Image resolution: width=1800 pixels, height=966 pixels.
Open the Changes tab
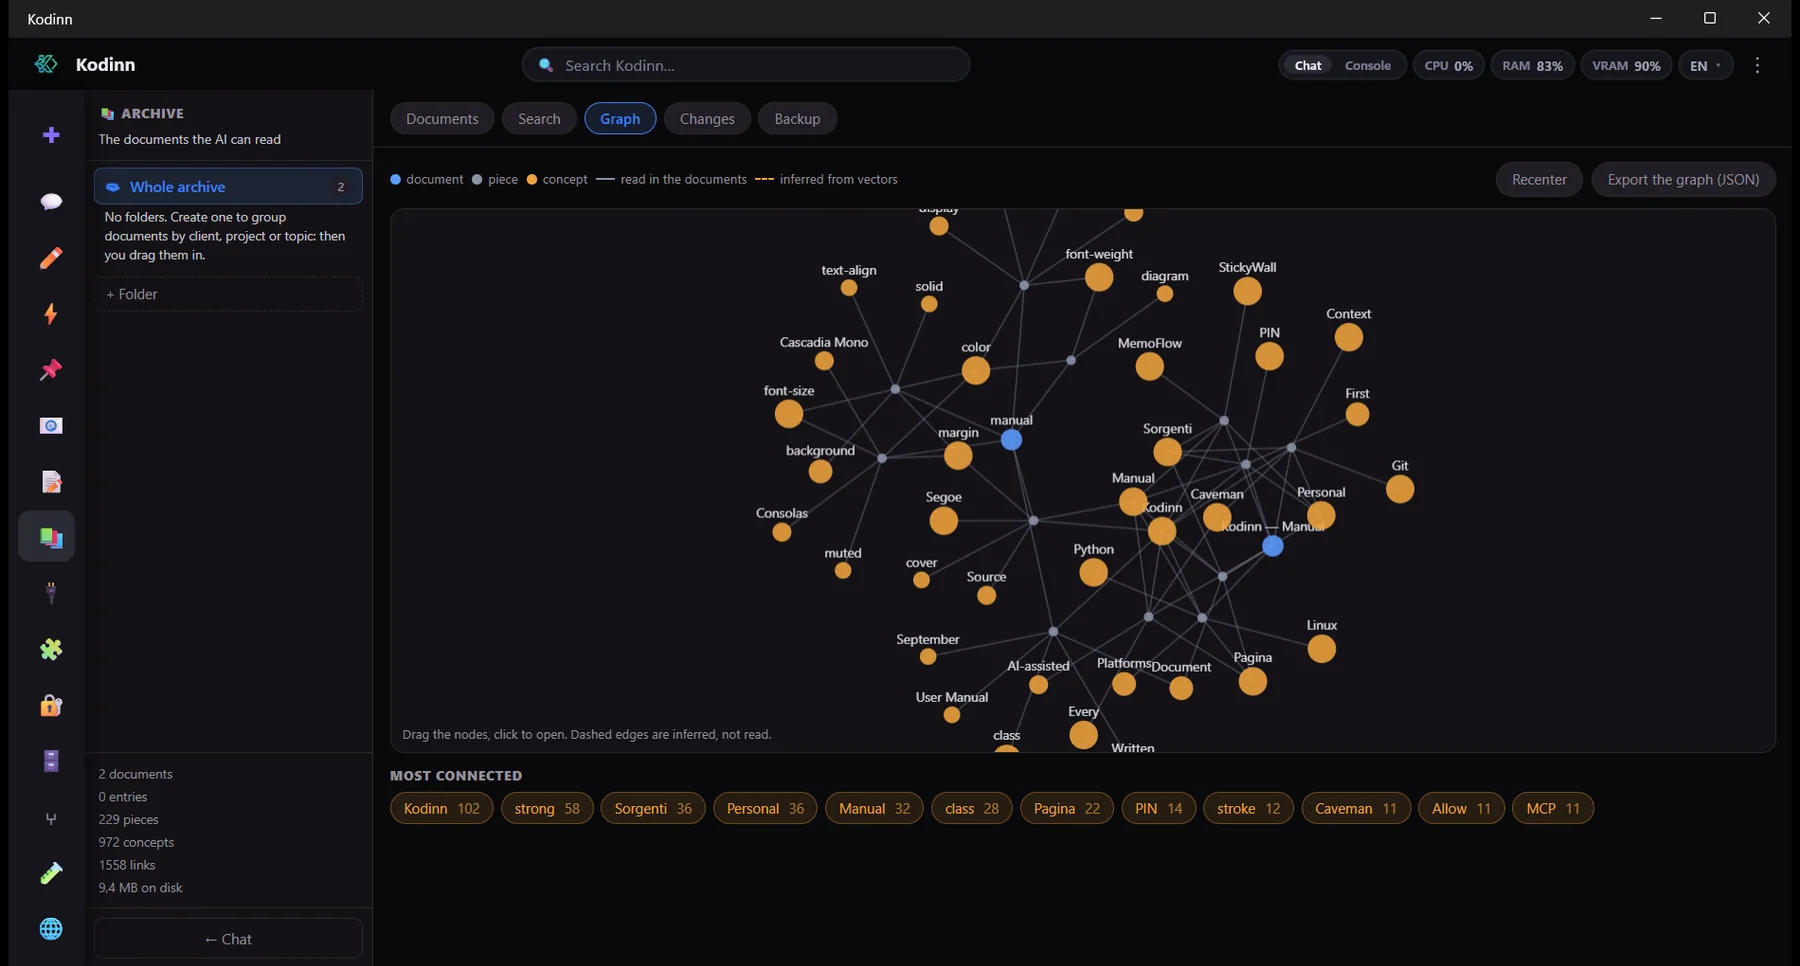pos(707,118)
